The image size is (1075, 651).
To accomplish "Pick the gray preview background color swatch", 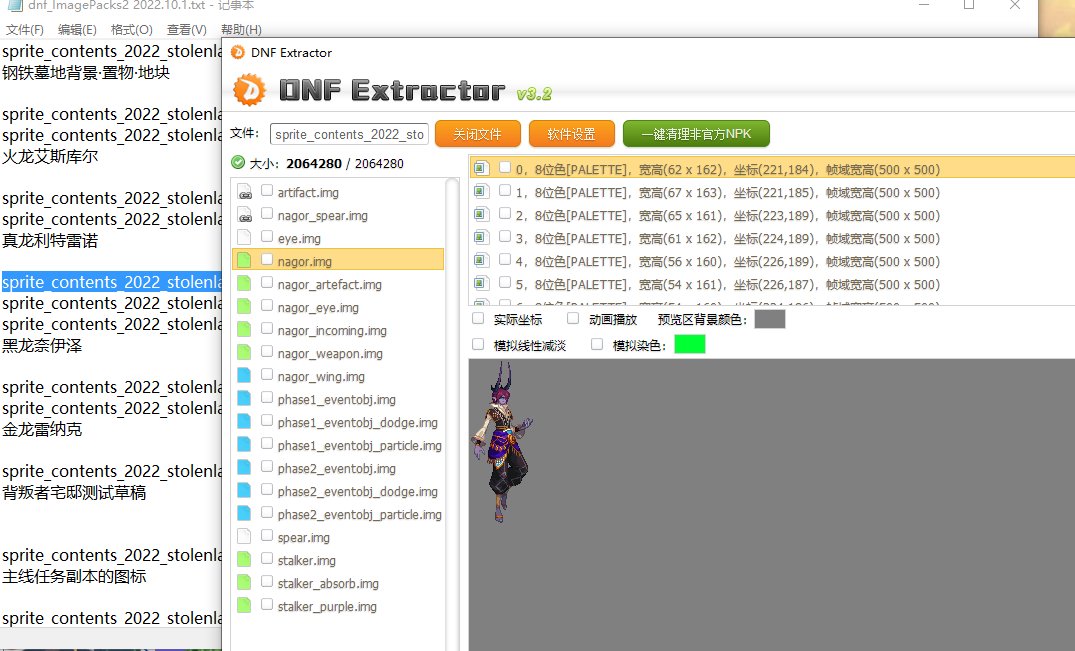I will [x=769, y=319].
